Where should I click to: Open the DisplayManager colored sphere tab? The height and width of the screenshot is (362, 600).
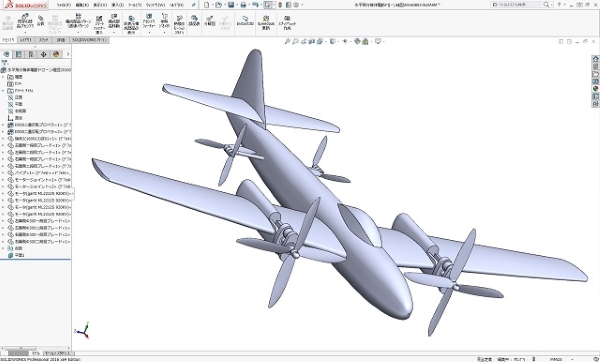click(56, 54)
